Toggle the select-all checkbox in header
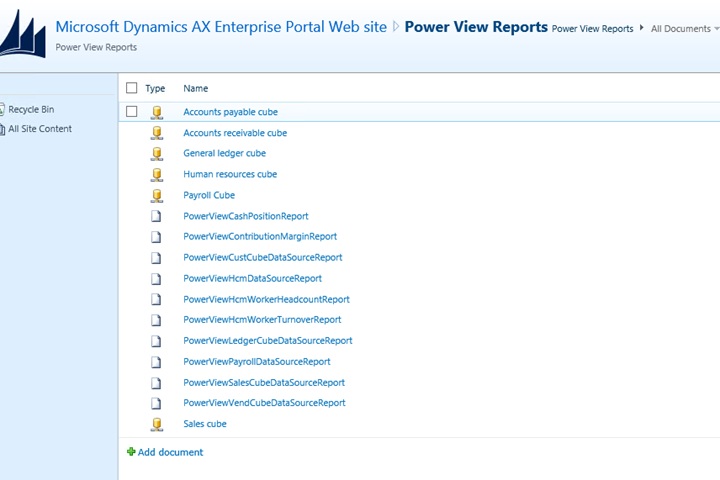This screenshot has width=720, height=480. (x=131, y=88)
